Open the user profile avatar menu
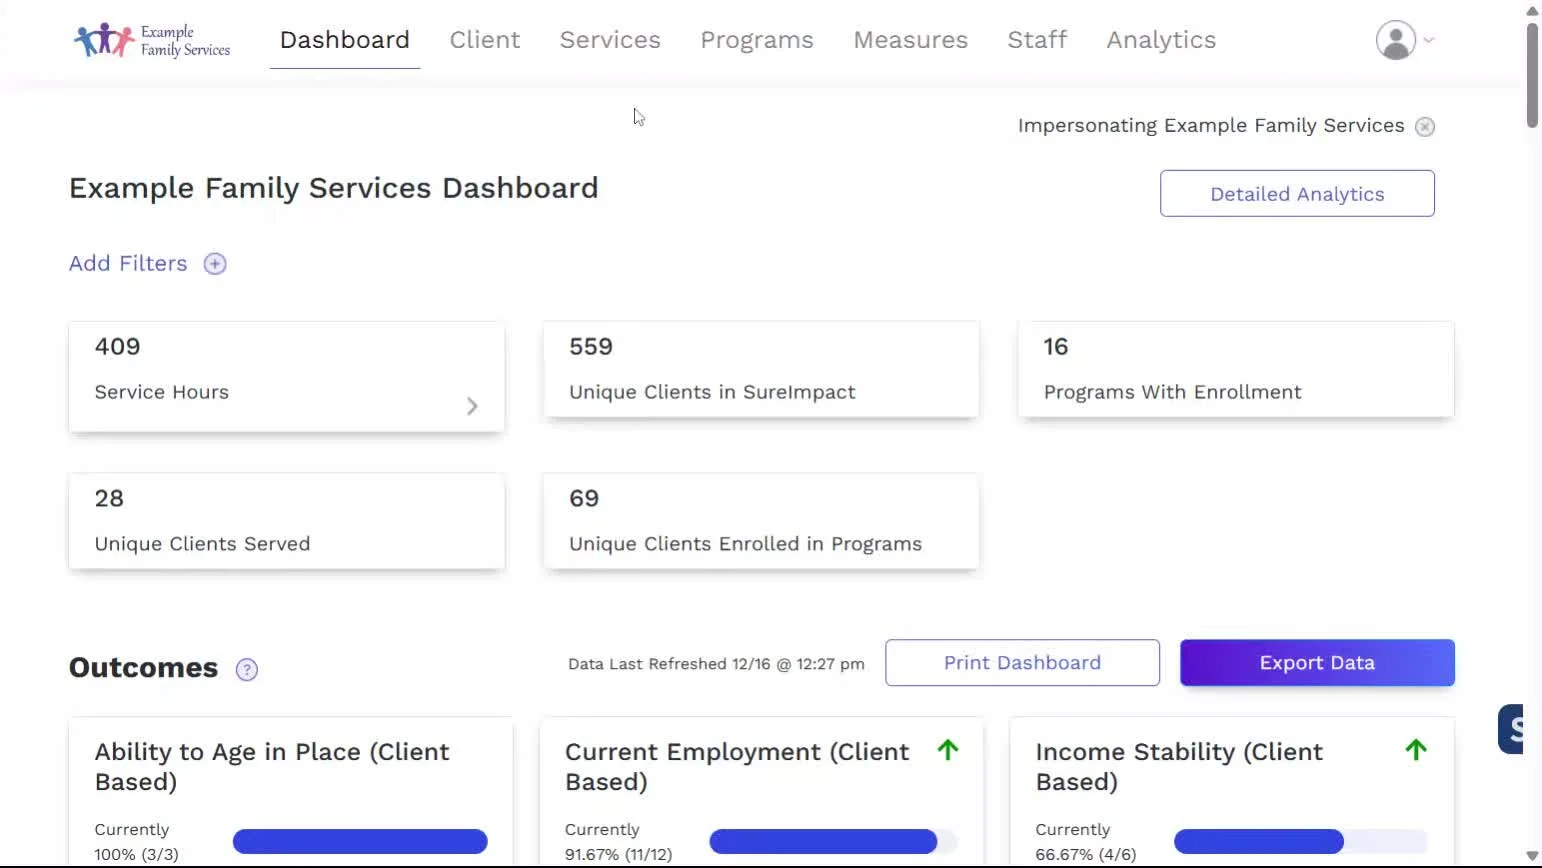The width and height of the screenshot is (1542, 868). point(1395,40)
